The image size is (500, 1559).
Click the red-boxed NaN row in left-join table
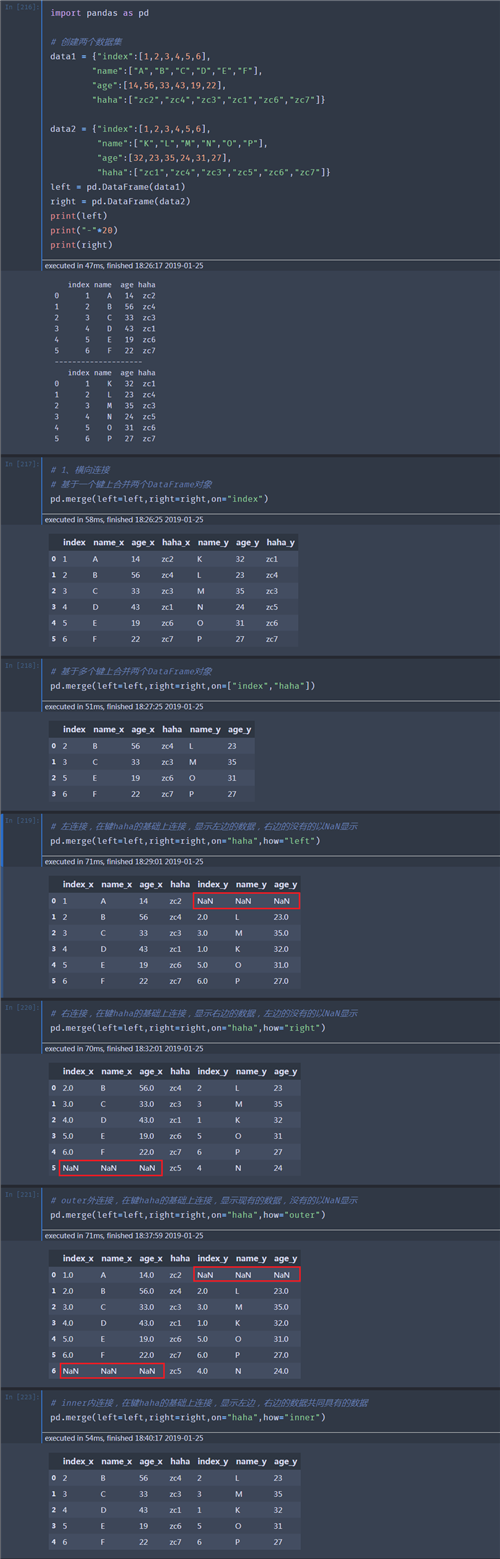point(245,901)
